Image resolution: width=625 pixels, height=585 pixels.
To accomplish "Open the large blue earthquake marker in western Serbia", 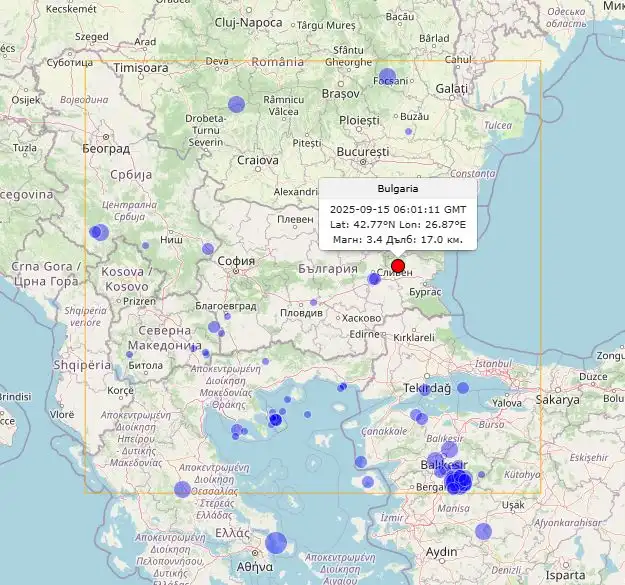I will pos(98,232).
